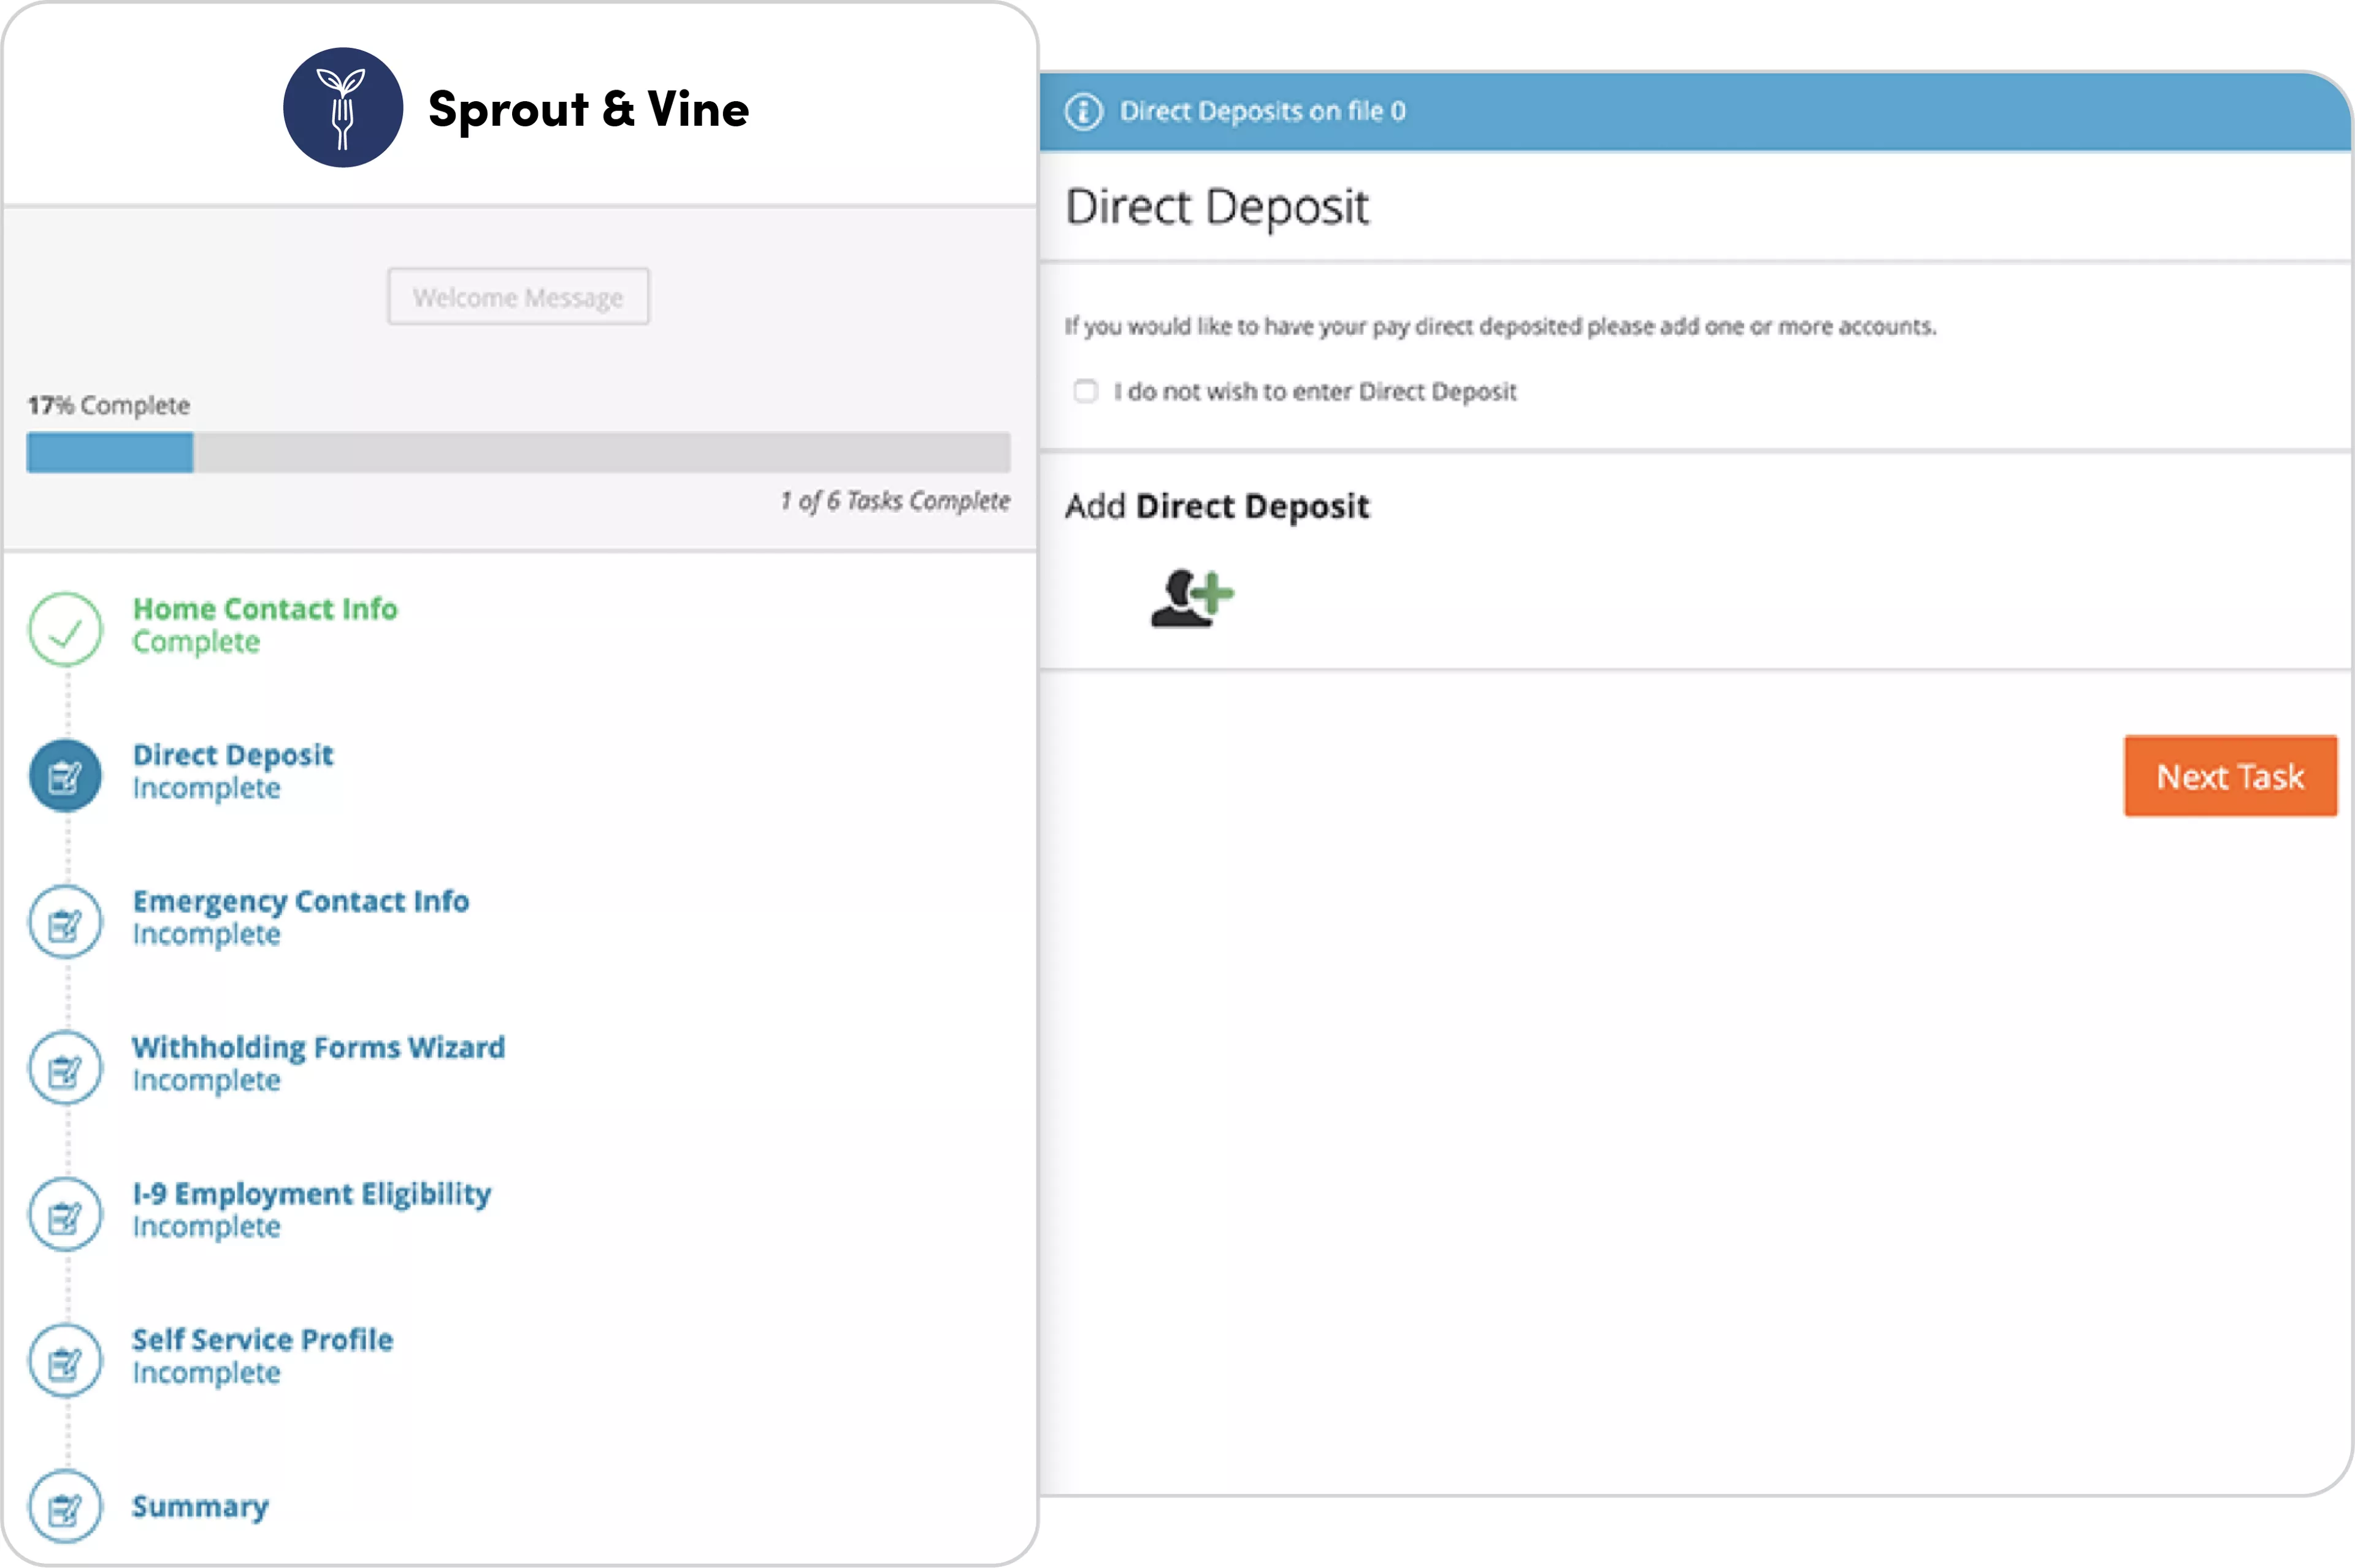Image resolution: width=2355 pixels, height=1568 pixels.
Task: Click the Withholding Forms Wizard step icon
Action: click(65, 1069)
